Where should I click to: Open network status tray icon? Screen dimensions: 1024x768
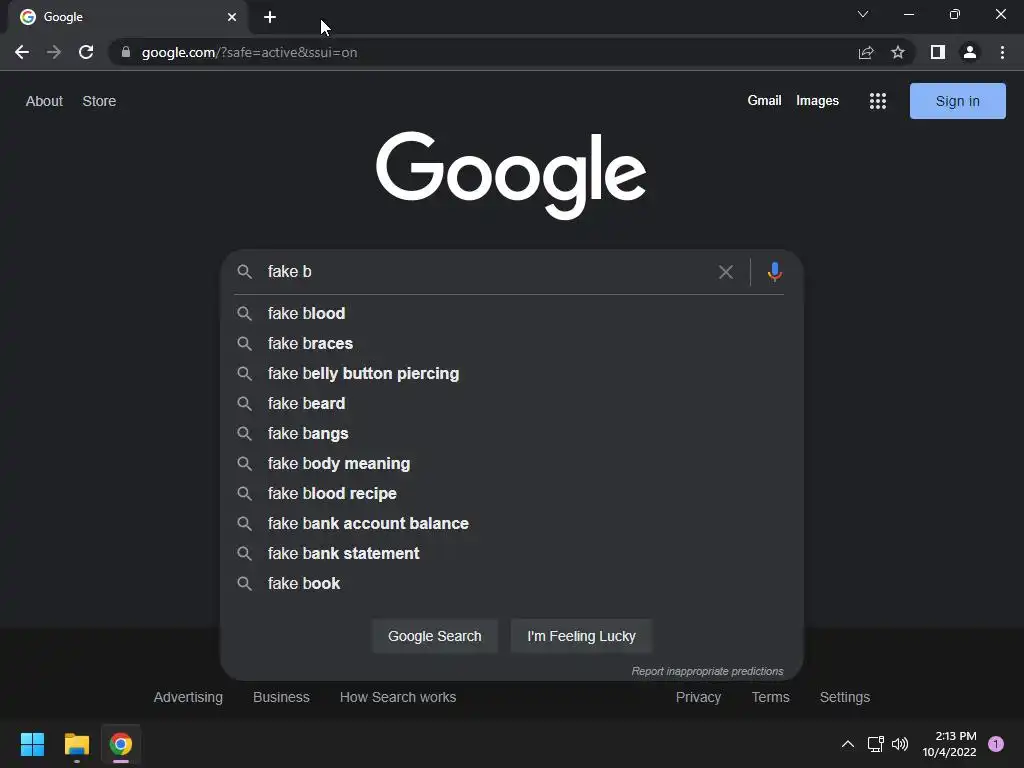pyautogui.click(x=875, y=744)
